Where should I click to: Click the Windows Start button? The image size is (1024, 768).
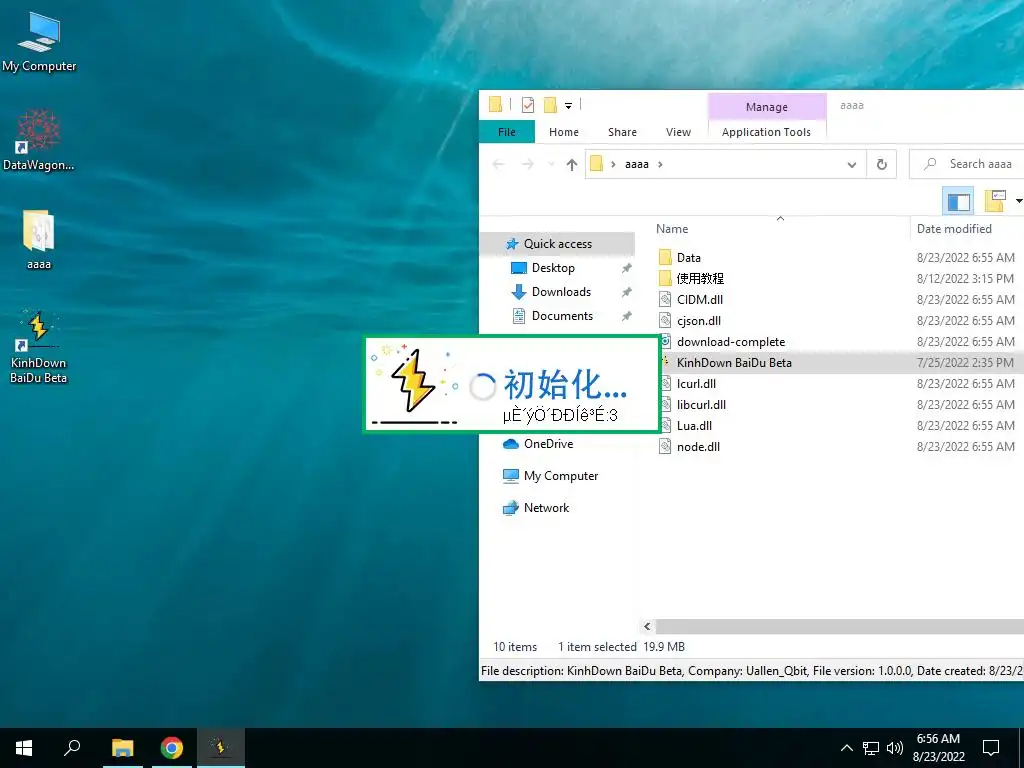[x=24, y=748]
